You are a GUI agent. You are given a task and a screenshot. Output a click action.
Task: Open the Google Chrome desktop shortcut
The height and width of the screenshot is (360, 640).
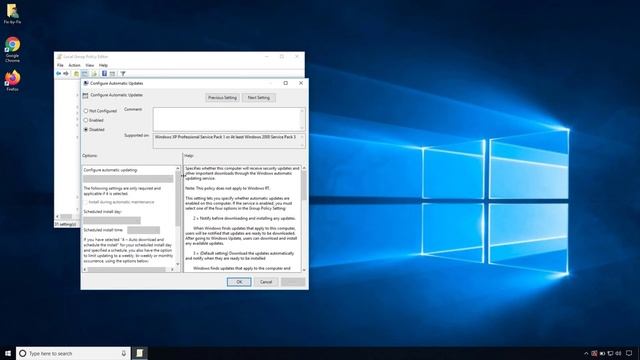tap(12, 49)
